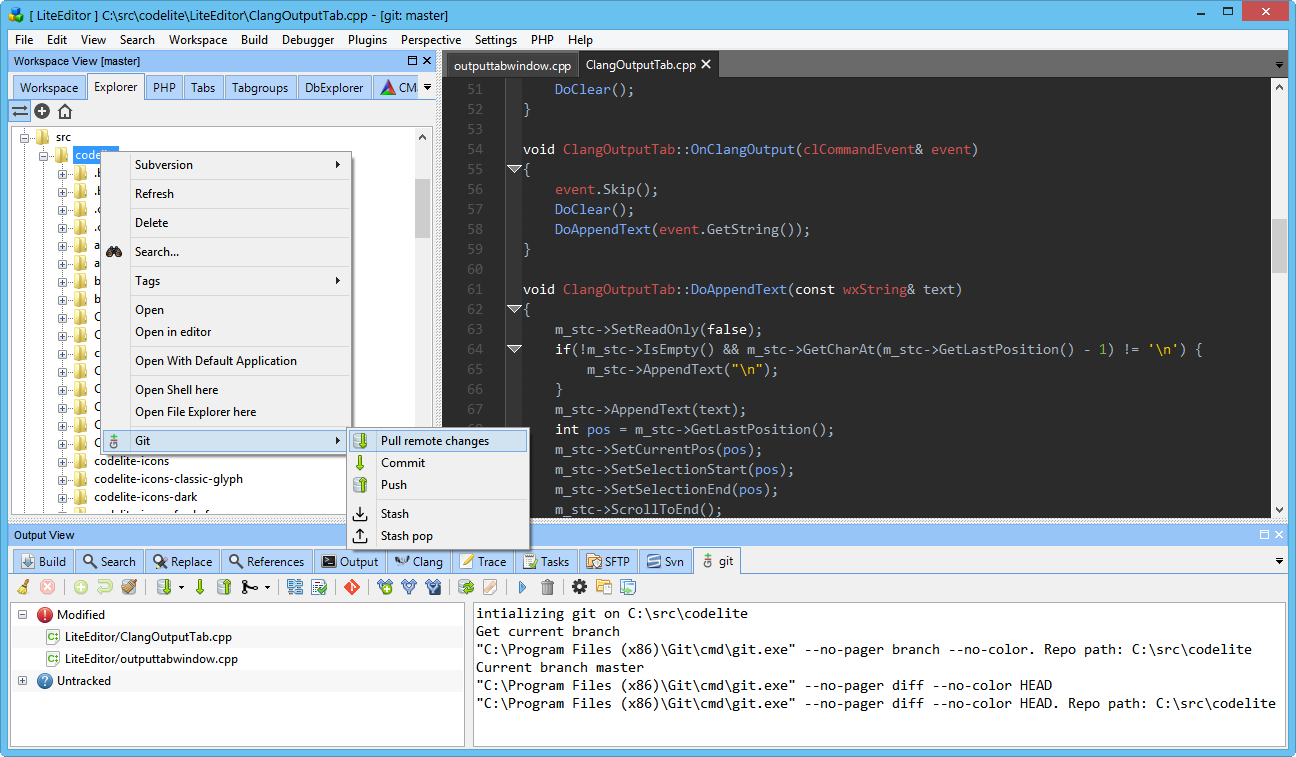The image size is (1296, 757).
Task: Collapse the code fold marker at line 64
Action: (x=514, y=349)
